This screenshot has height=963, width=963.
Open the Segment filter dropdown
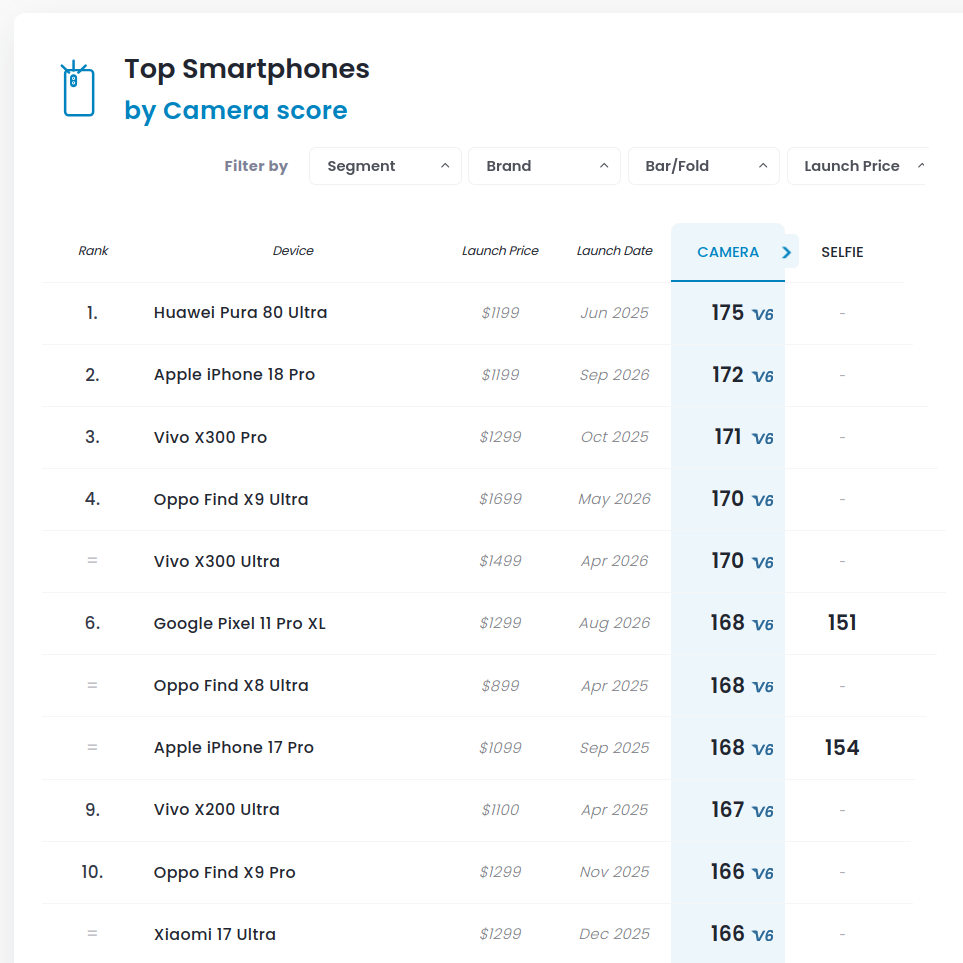(385, 166)
